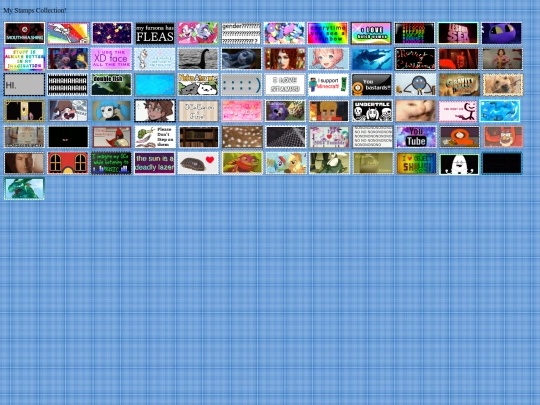Click the "STUFF IS ALWAYS BETTER IN MY IMAGINATION" stamp
The height and width of the screenshot is (405, 540).
24,59
